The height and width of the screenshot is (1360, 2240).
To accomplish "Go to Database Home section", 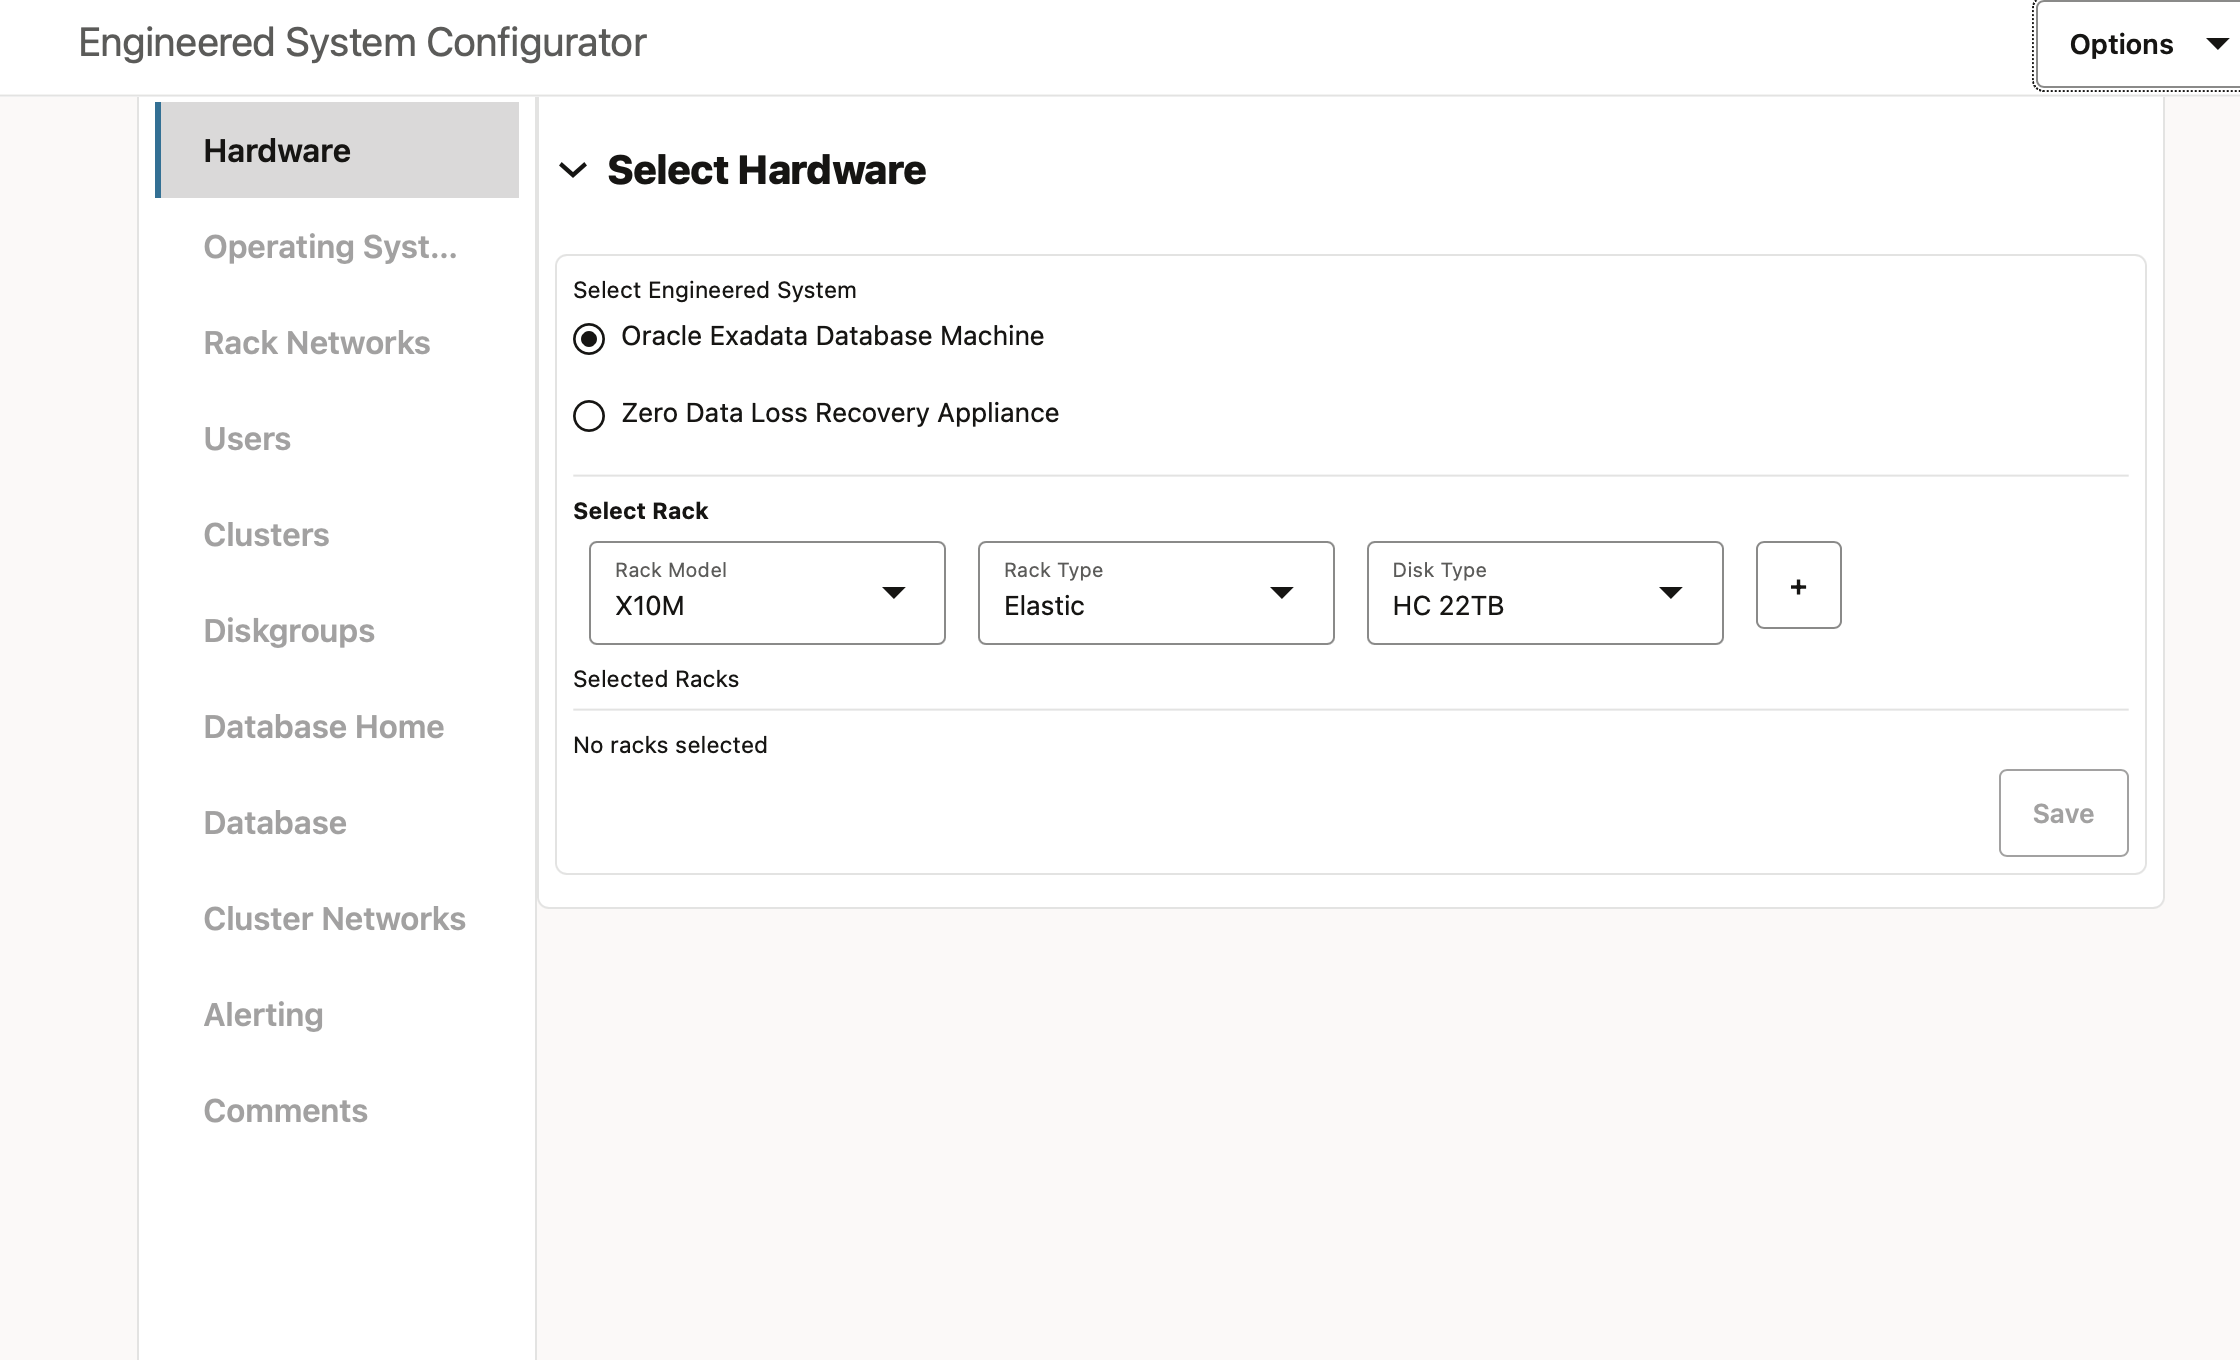I will (x=323, y=727).
